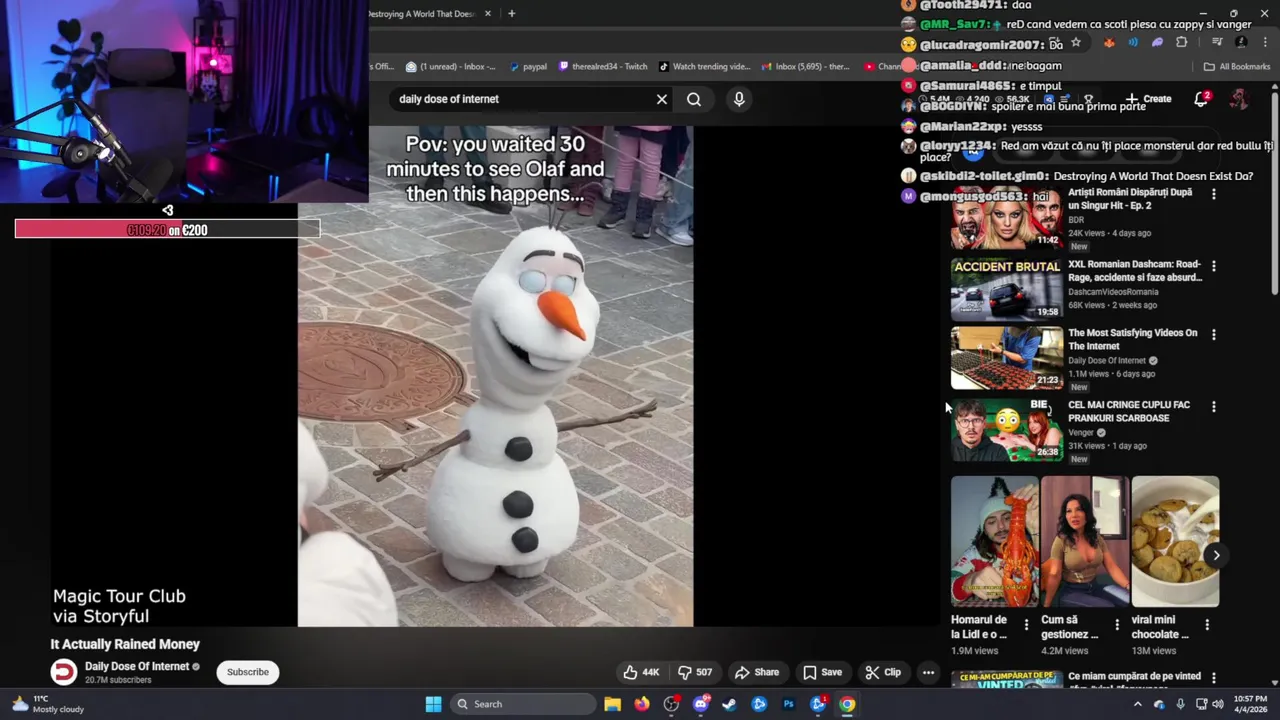This screenshot has width=1280, height=720.
Task: Open options for Most Satisfying Videos
Action: (1214, 335)
